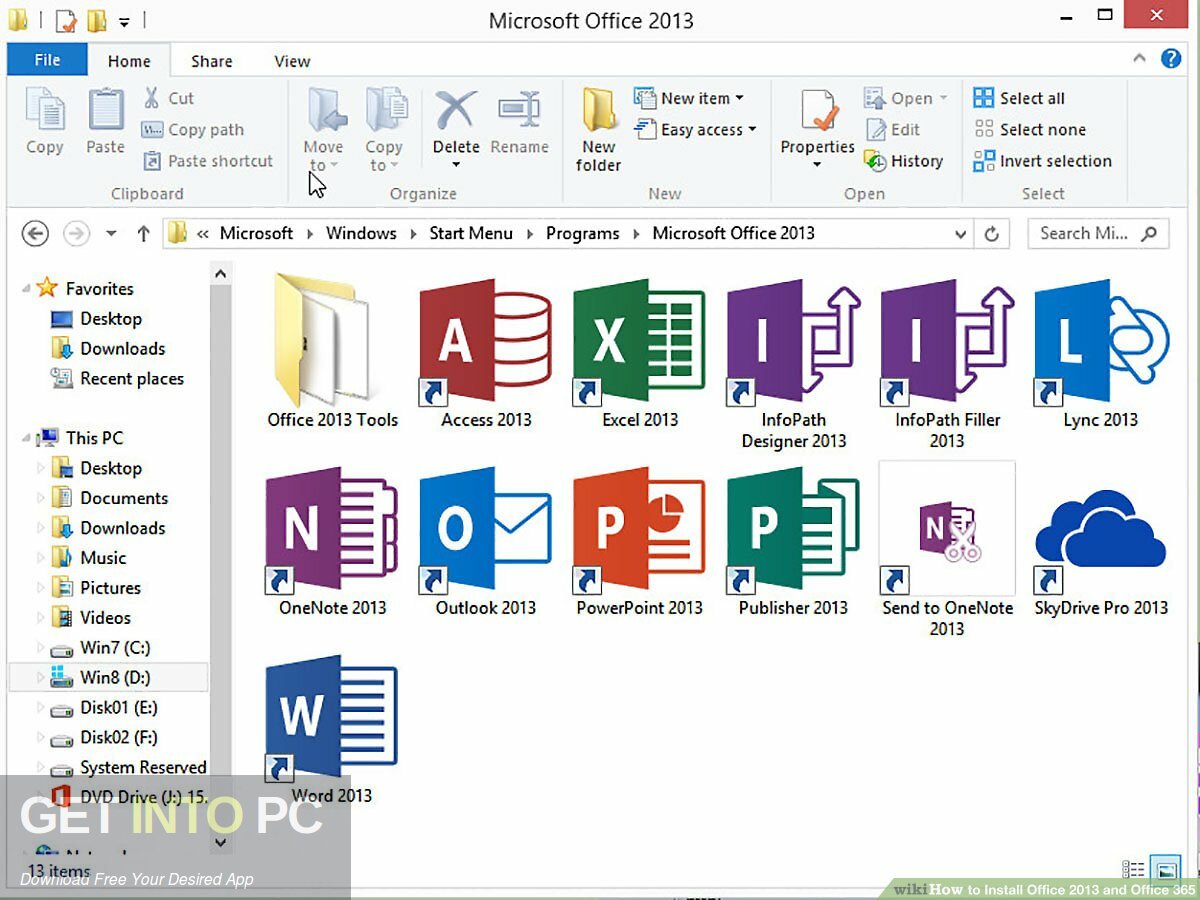Click the Paste ribbon icon
This screenshot has height=900, width=1200.
pyautogui.click(x=105, y=122)
